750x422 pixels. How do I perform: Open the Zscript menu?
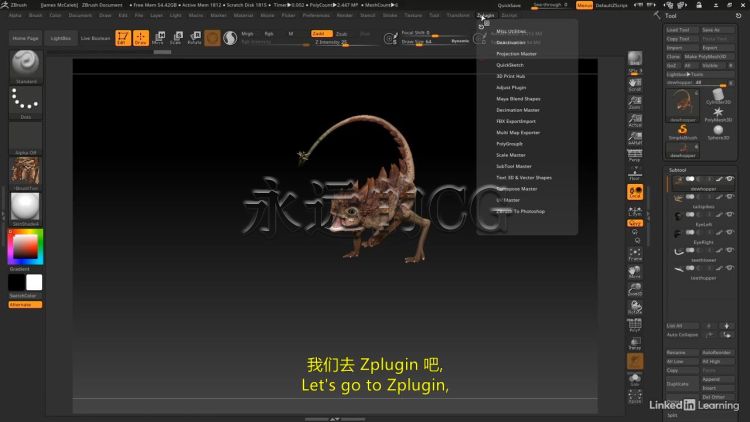click(x=509, y=15)
